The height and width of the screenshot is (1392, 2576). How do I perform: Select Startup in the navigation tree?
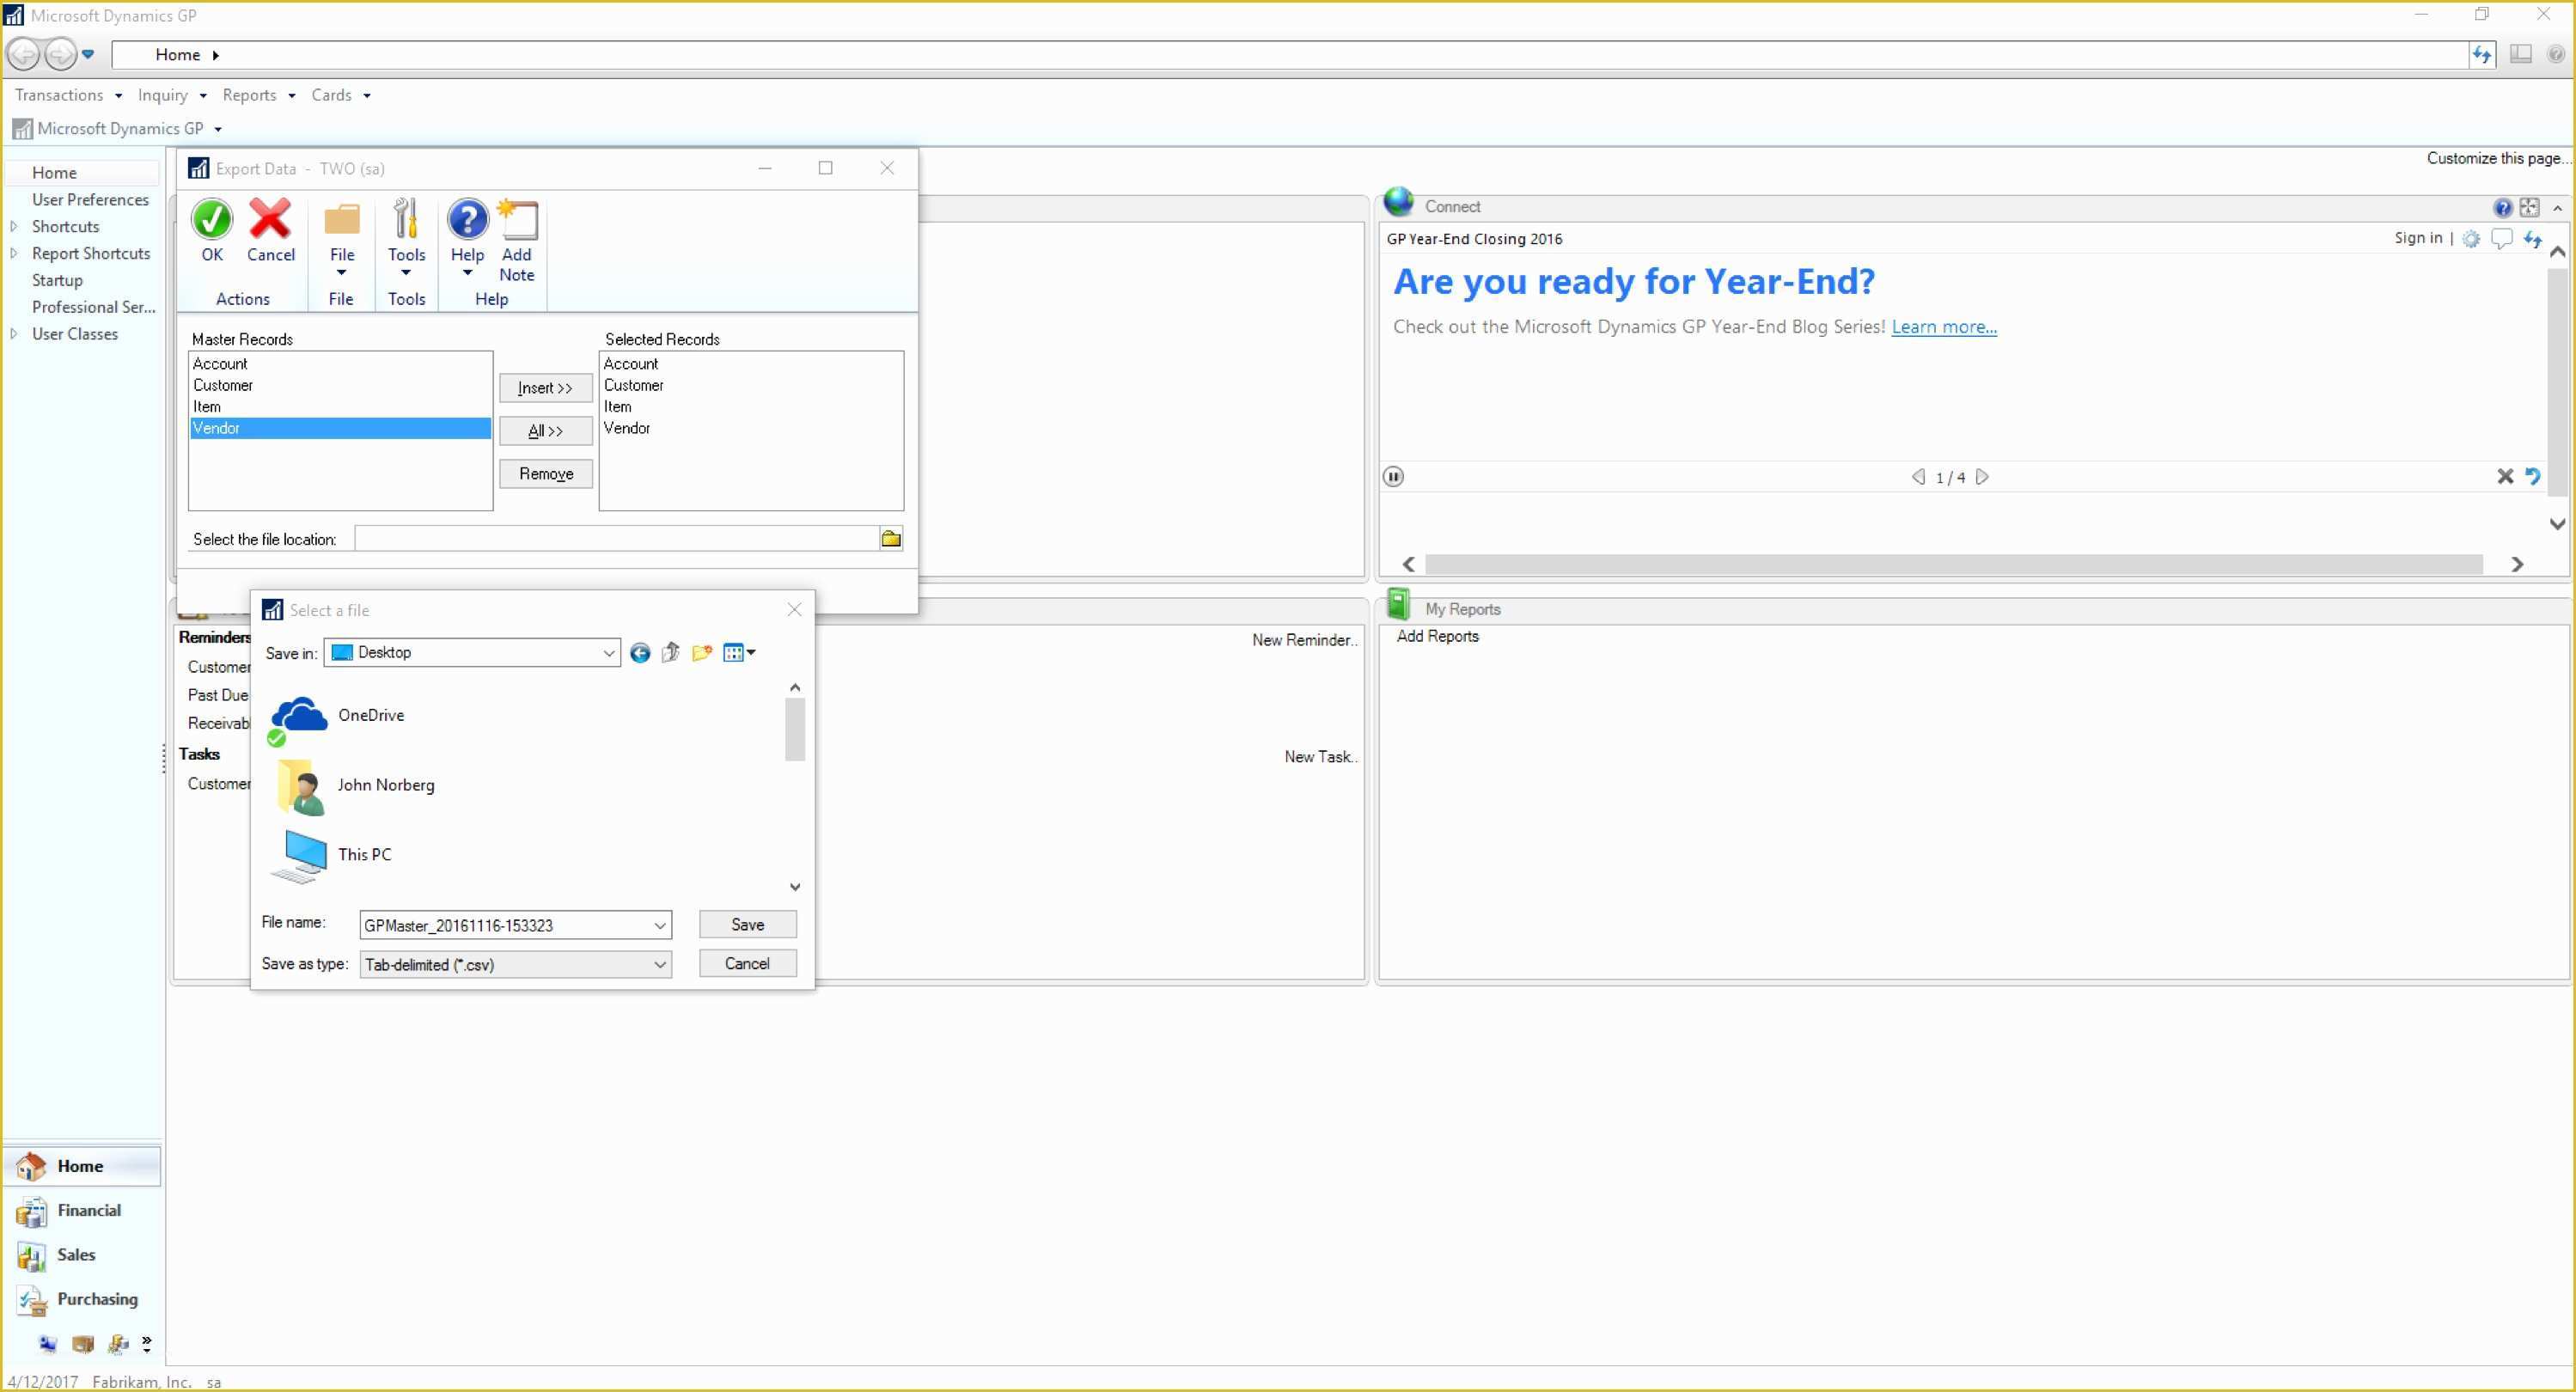pos(57,281)
